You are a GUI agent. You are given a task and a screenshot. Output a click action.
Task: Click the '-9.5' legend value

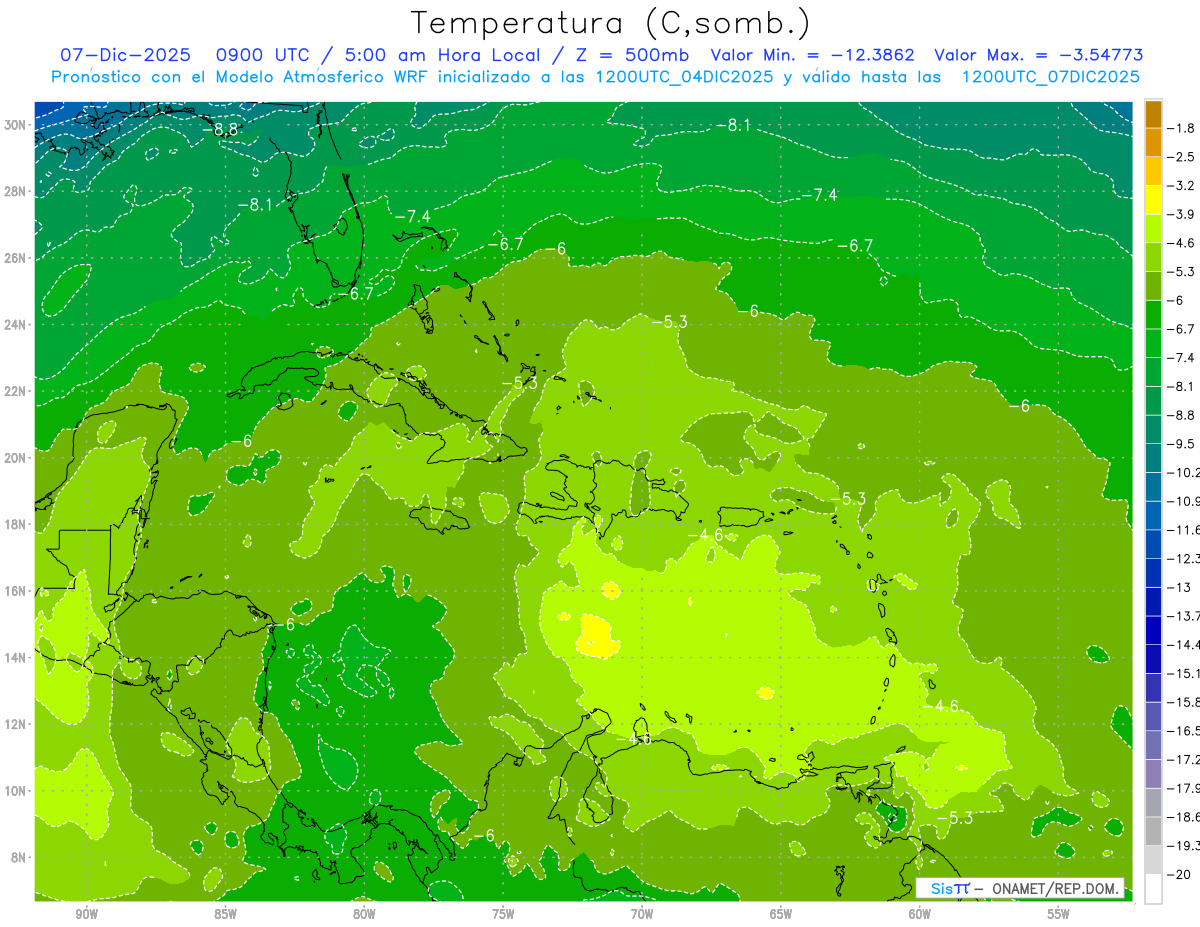1181,444
